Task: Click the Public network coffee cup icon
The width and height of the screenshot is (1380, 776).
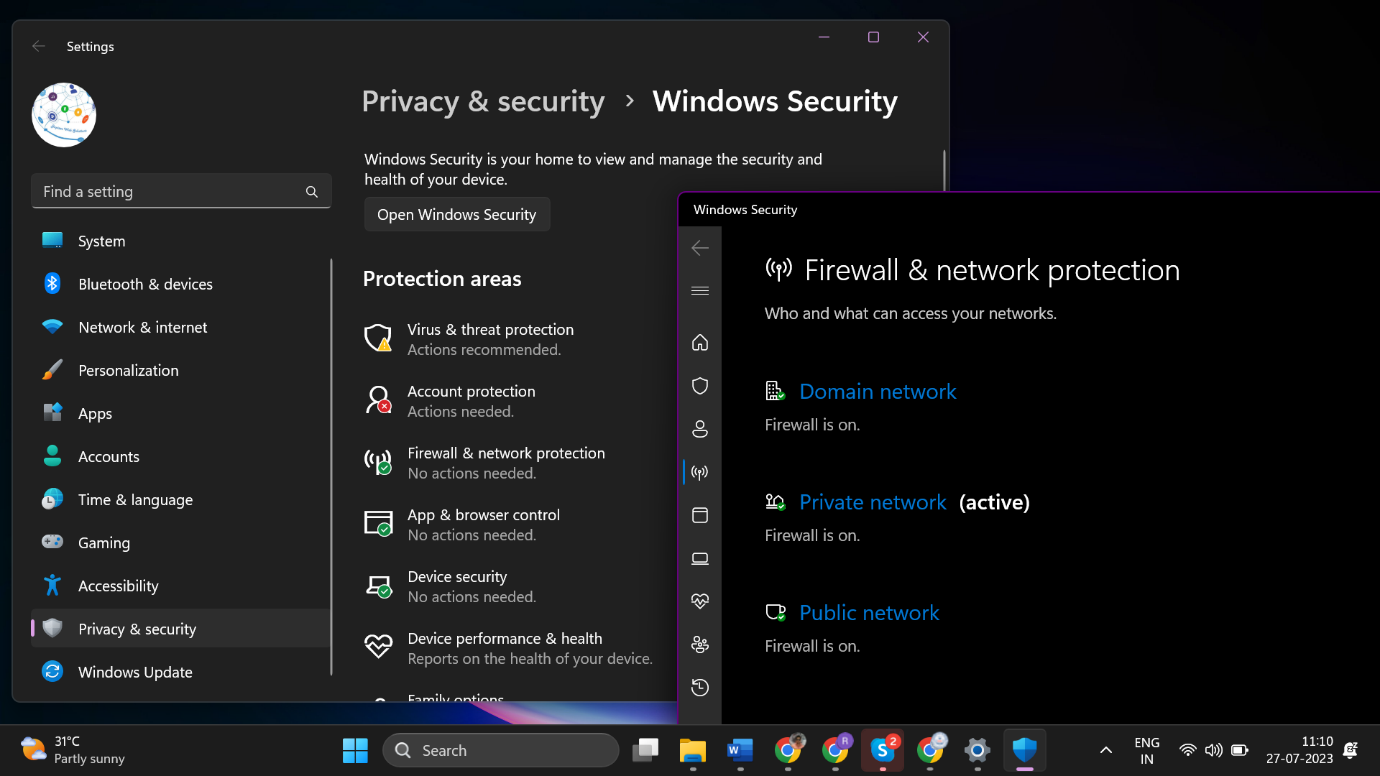Action: (x=775, y=612)
